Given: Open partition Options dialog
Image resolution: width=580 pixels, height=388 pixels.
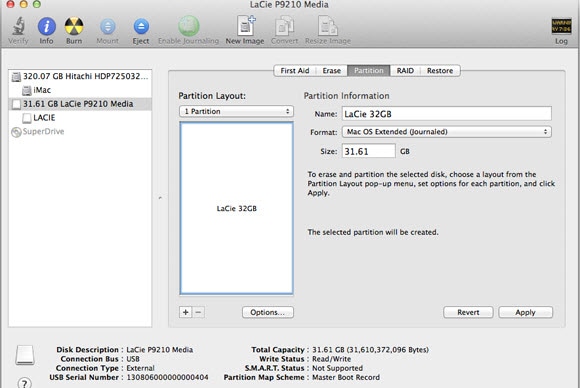Looking at the screenshot, I should point(268,312).
